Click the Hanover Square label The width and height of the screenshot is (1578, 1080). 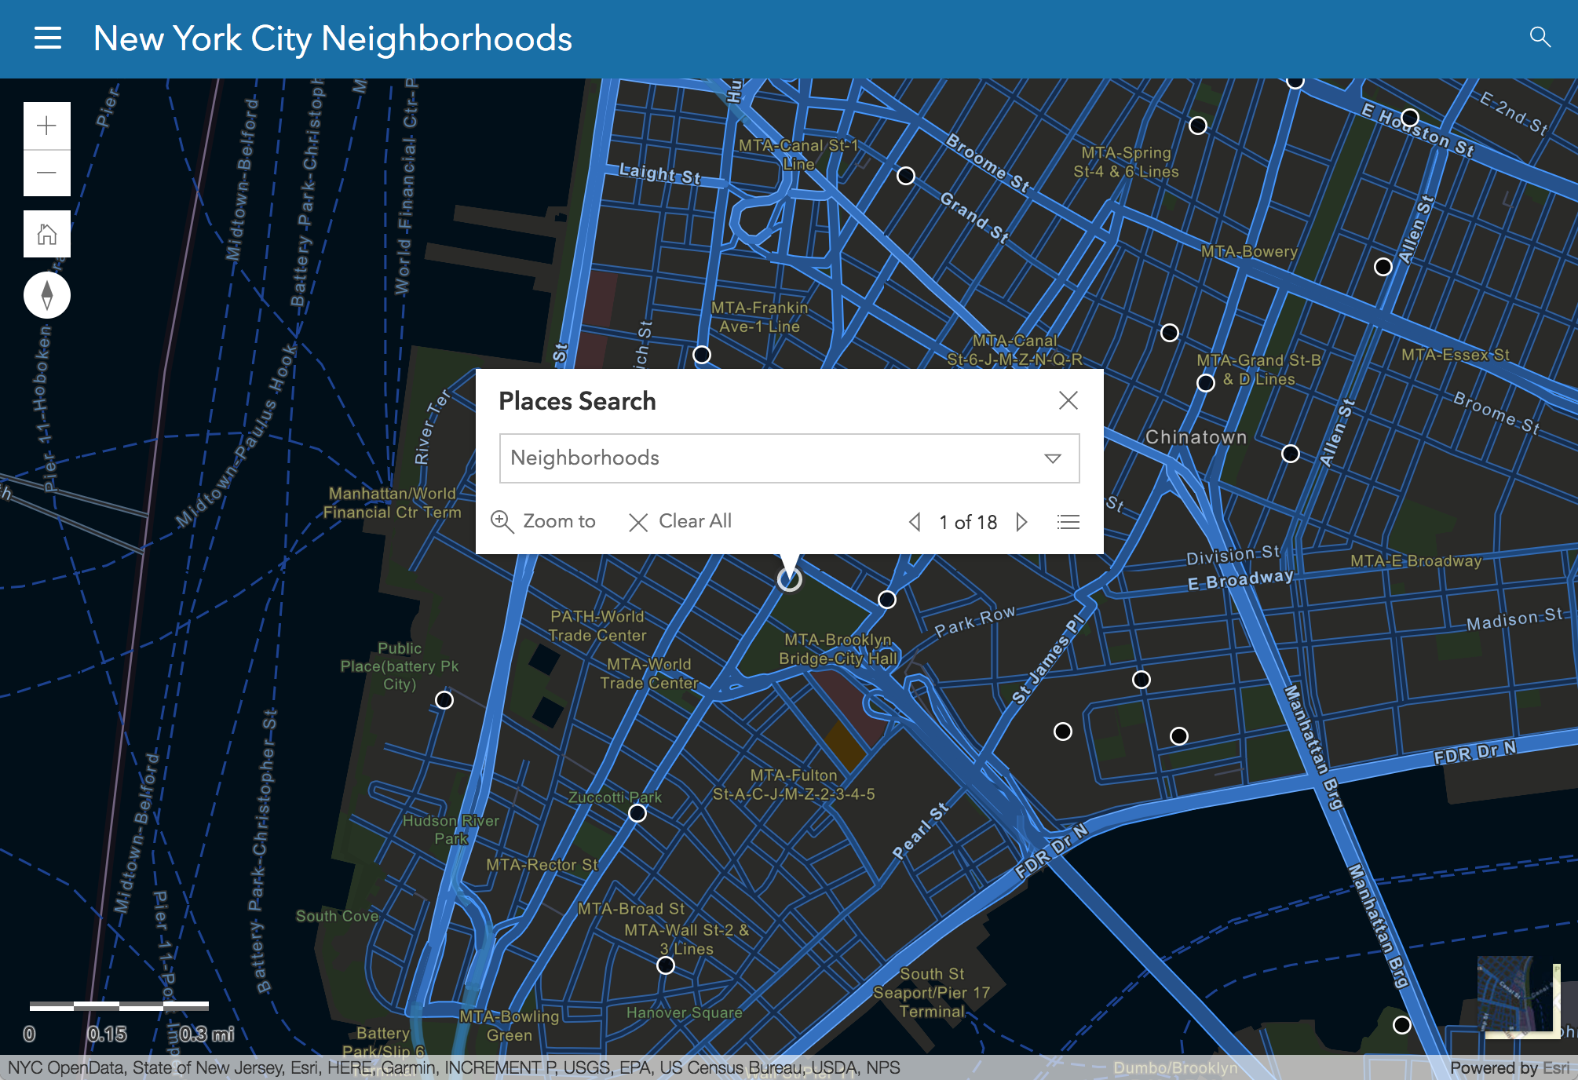(x=685, y=1012)
